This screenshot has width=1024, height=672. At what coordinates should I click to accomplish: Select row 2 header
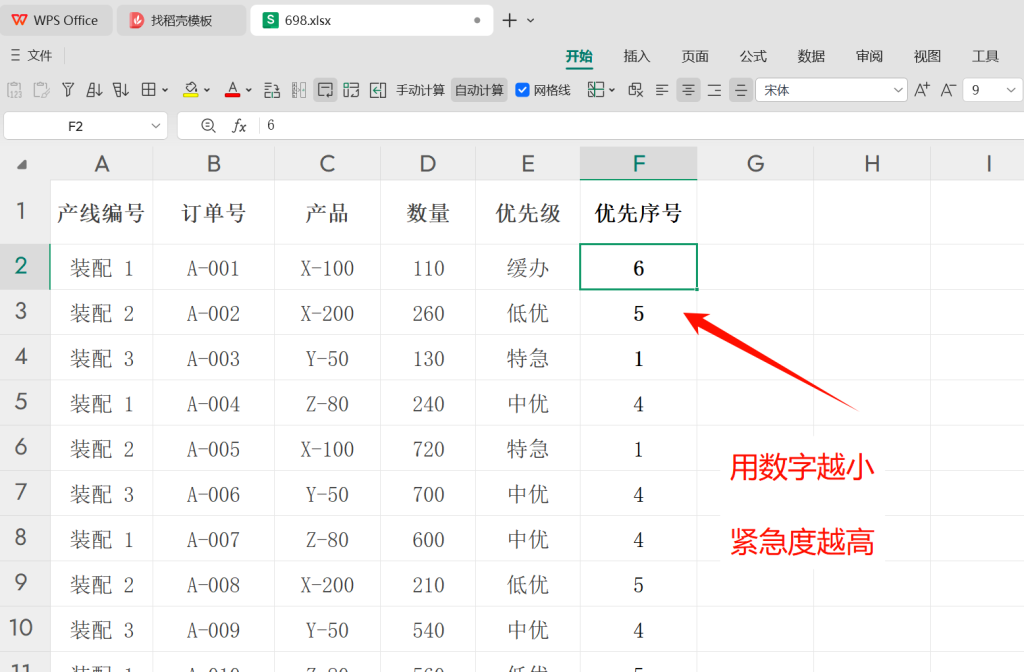click(24, 266)
